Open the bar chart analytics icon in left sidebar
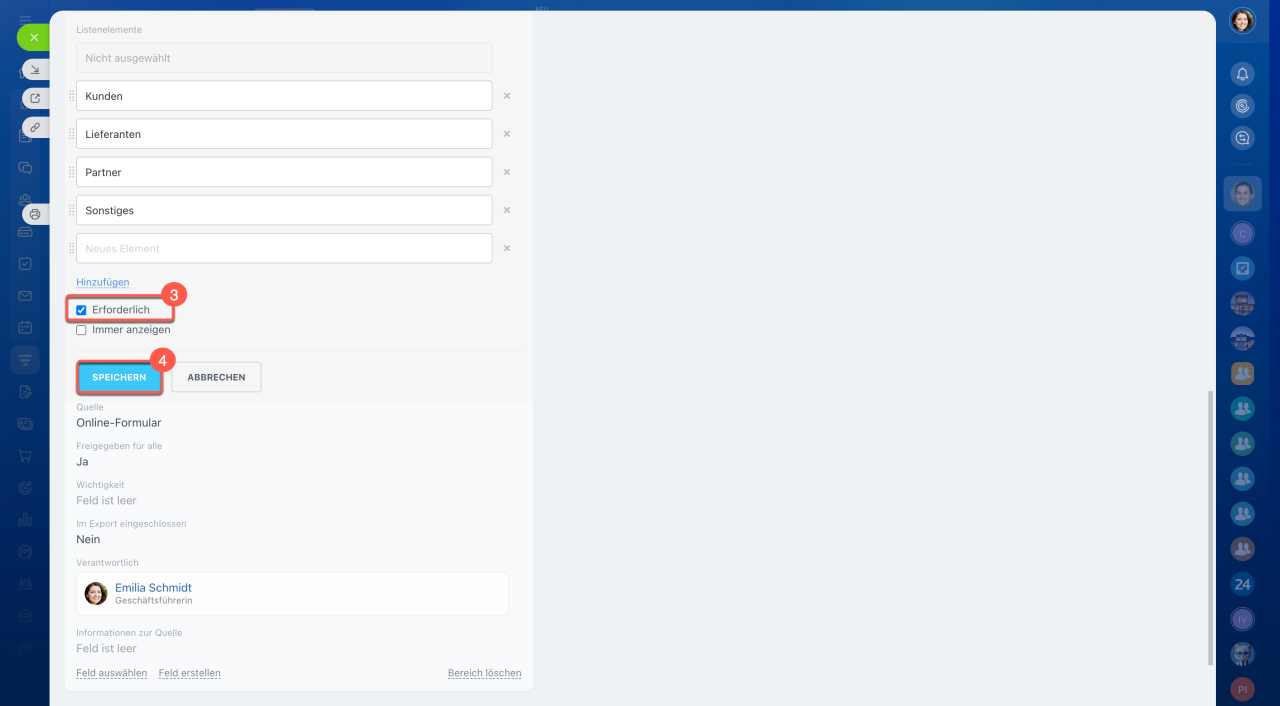 pos(25,520)
